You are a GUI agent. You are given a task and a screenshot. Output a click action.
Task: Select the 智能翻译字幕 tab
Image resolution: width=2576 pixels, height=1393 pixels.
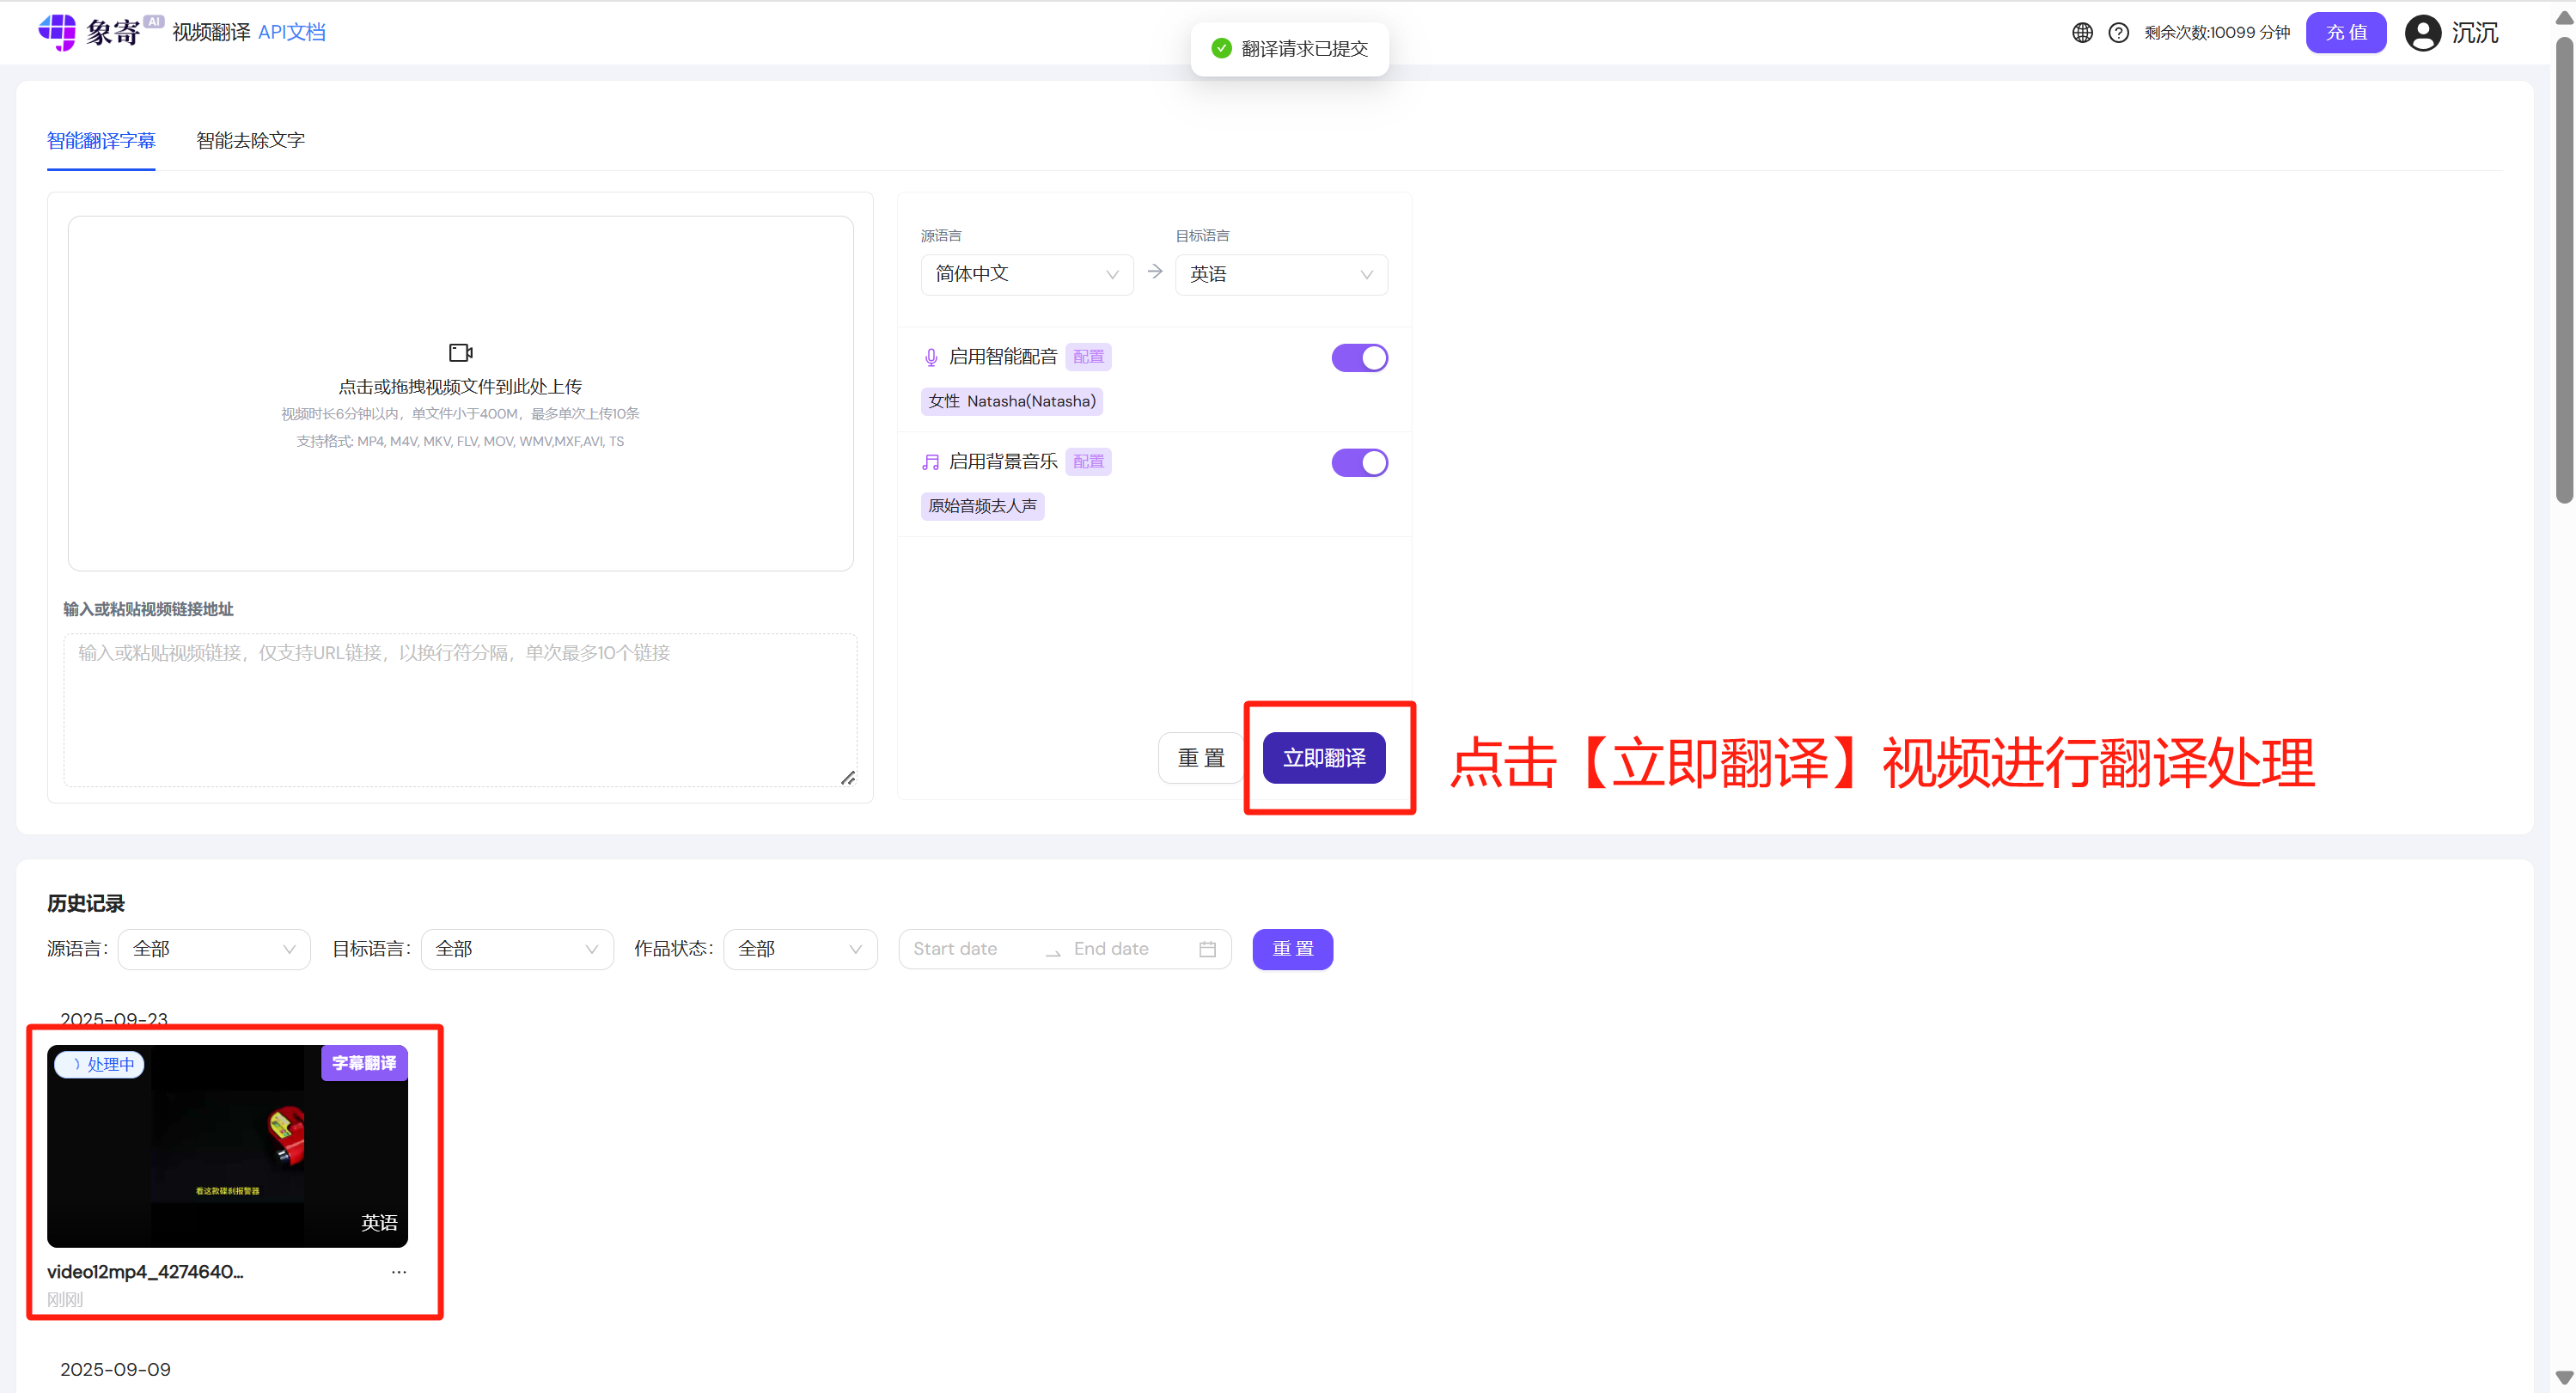pos(101,141)
